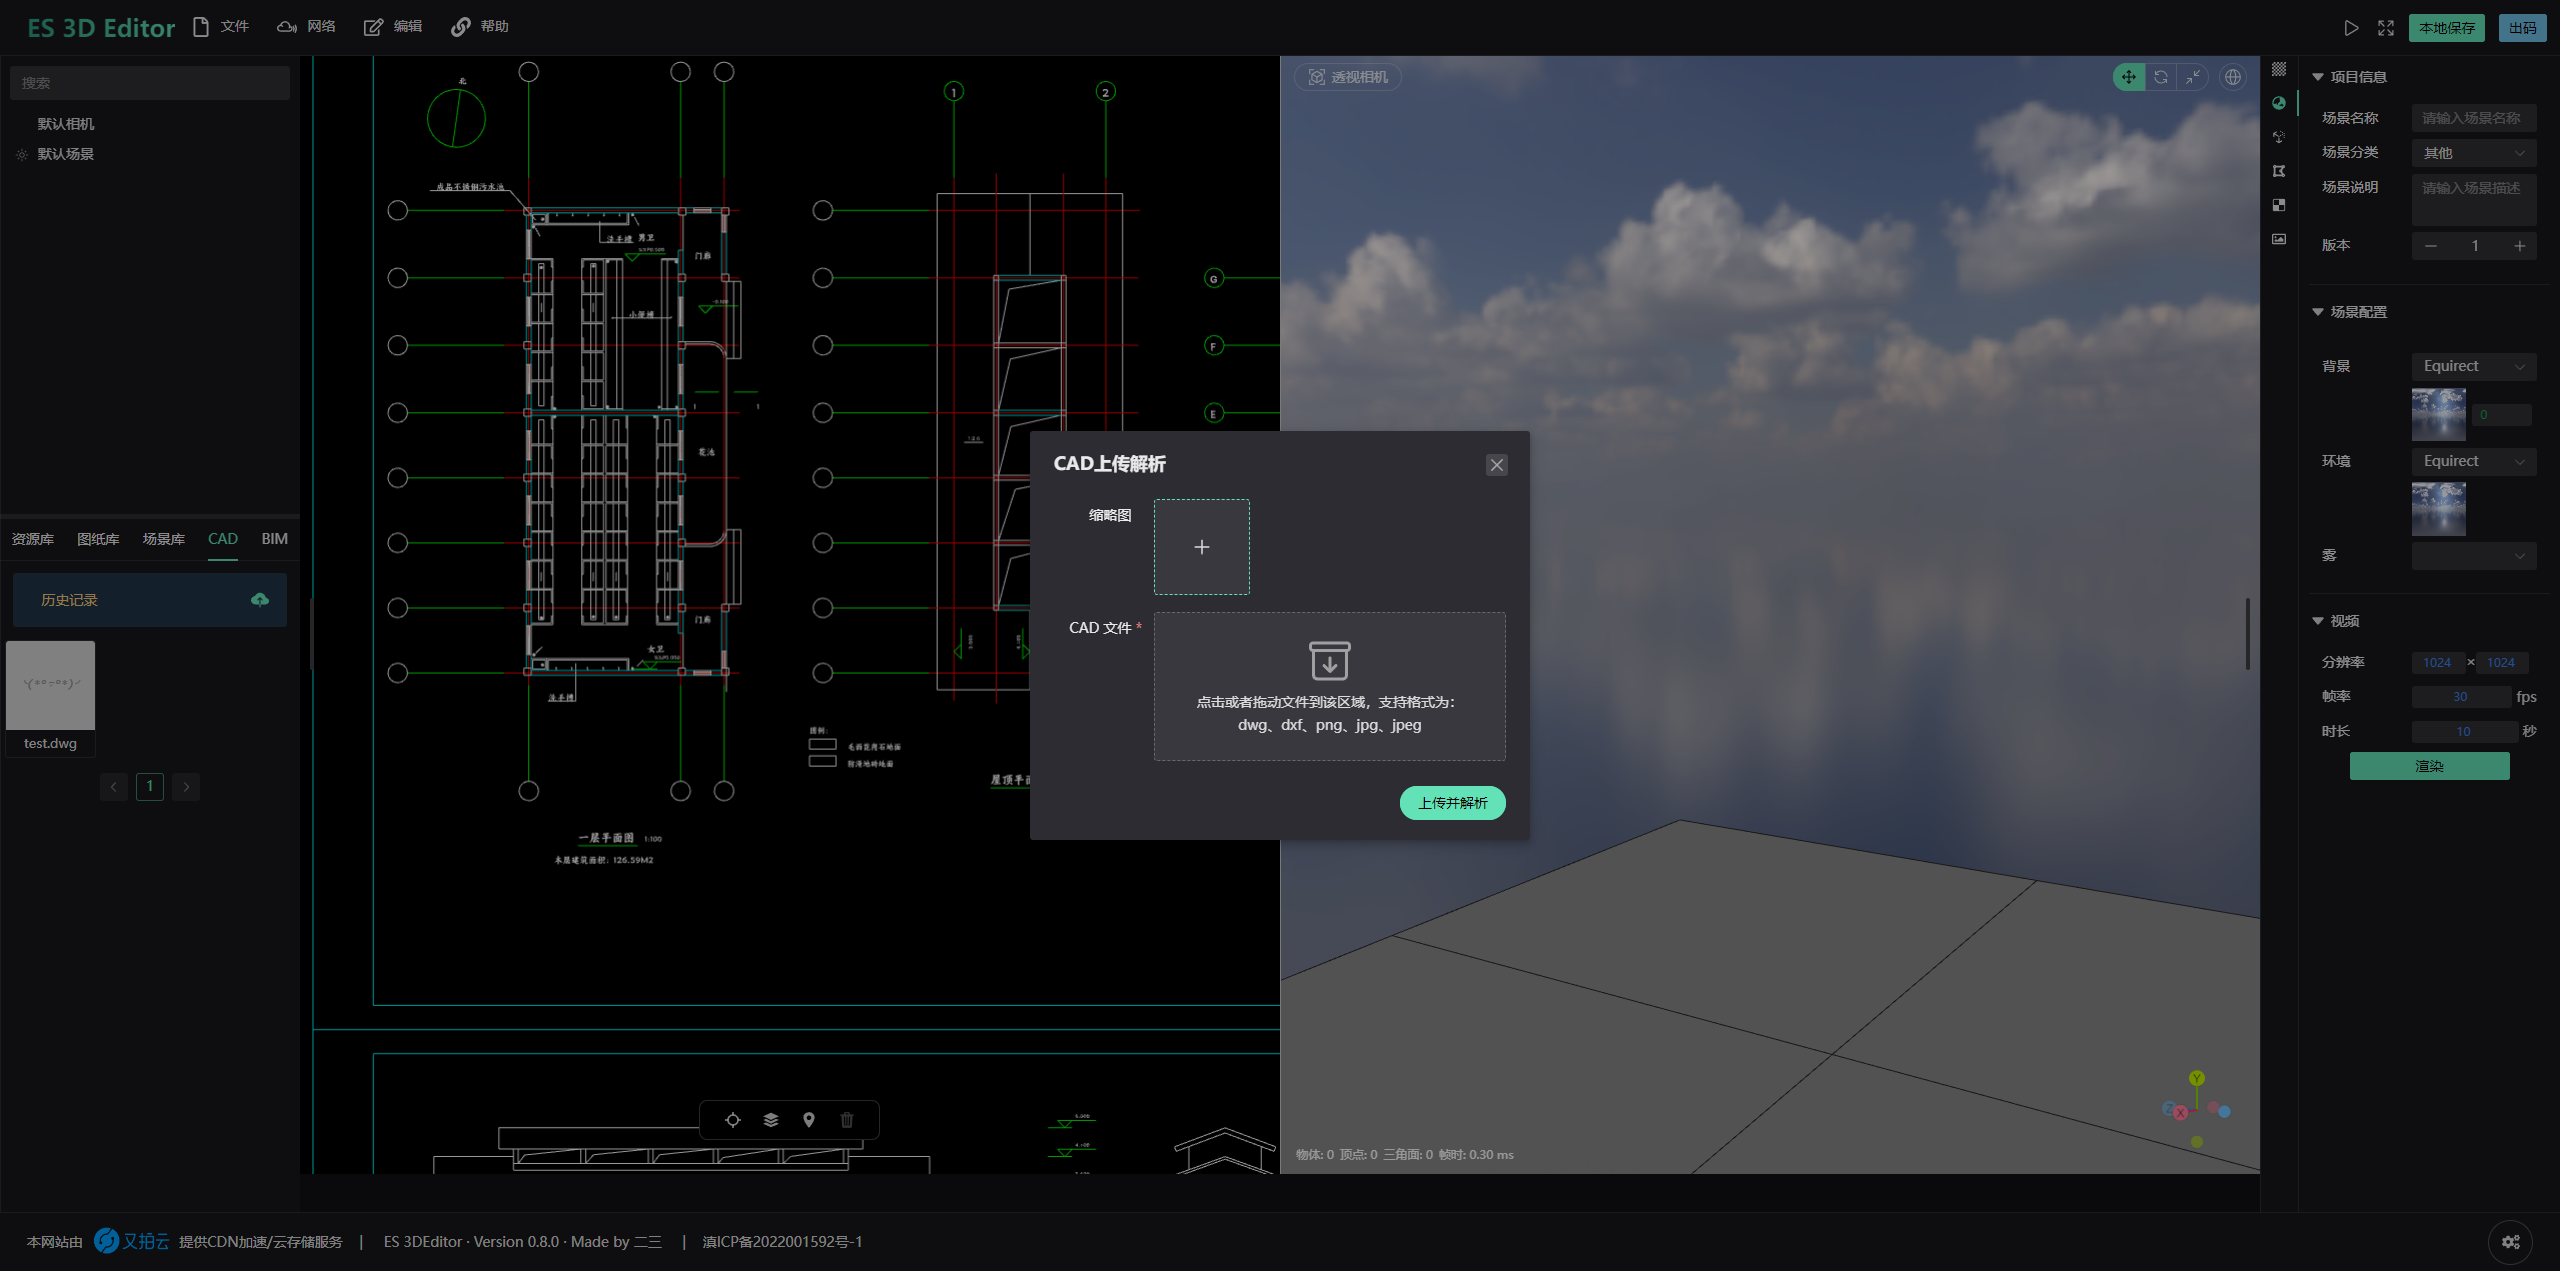Switch to the 图纸库 tab
The width and height of the screenshot is (2560, 1271).
(x=98, y=539)
